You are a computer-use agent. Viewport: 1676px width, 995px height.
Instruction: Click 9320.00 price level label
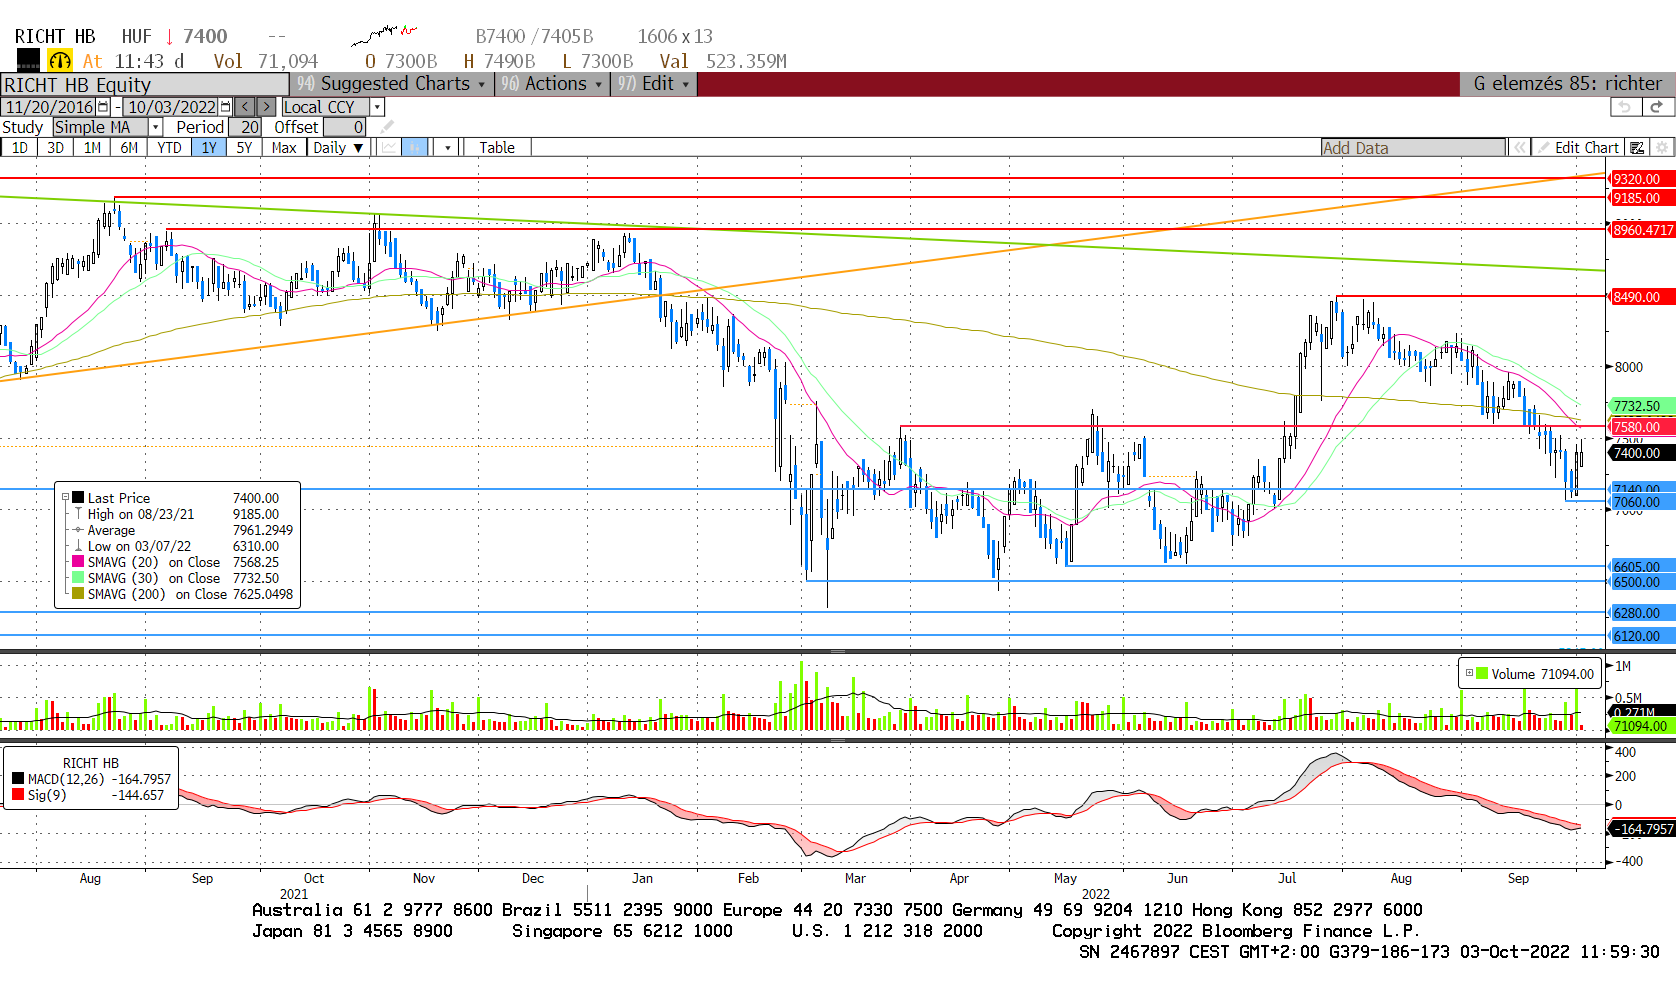pos(1641,179)
